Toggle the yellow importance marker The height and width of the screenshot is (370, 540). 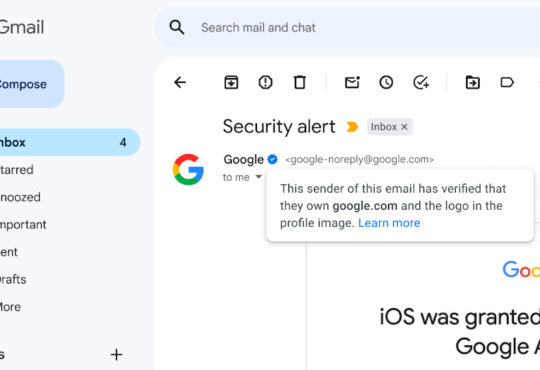click(352, 127)
